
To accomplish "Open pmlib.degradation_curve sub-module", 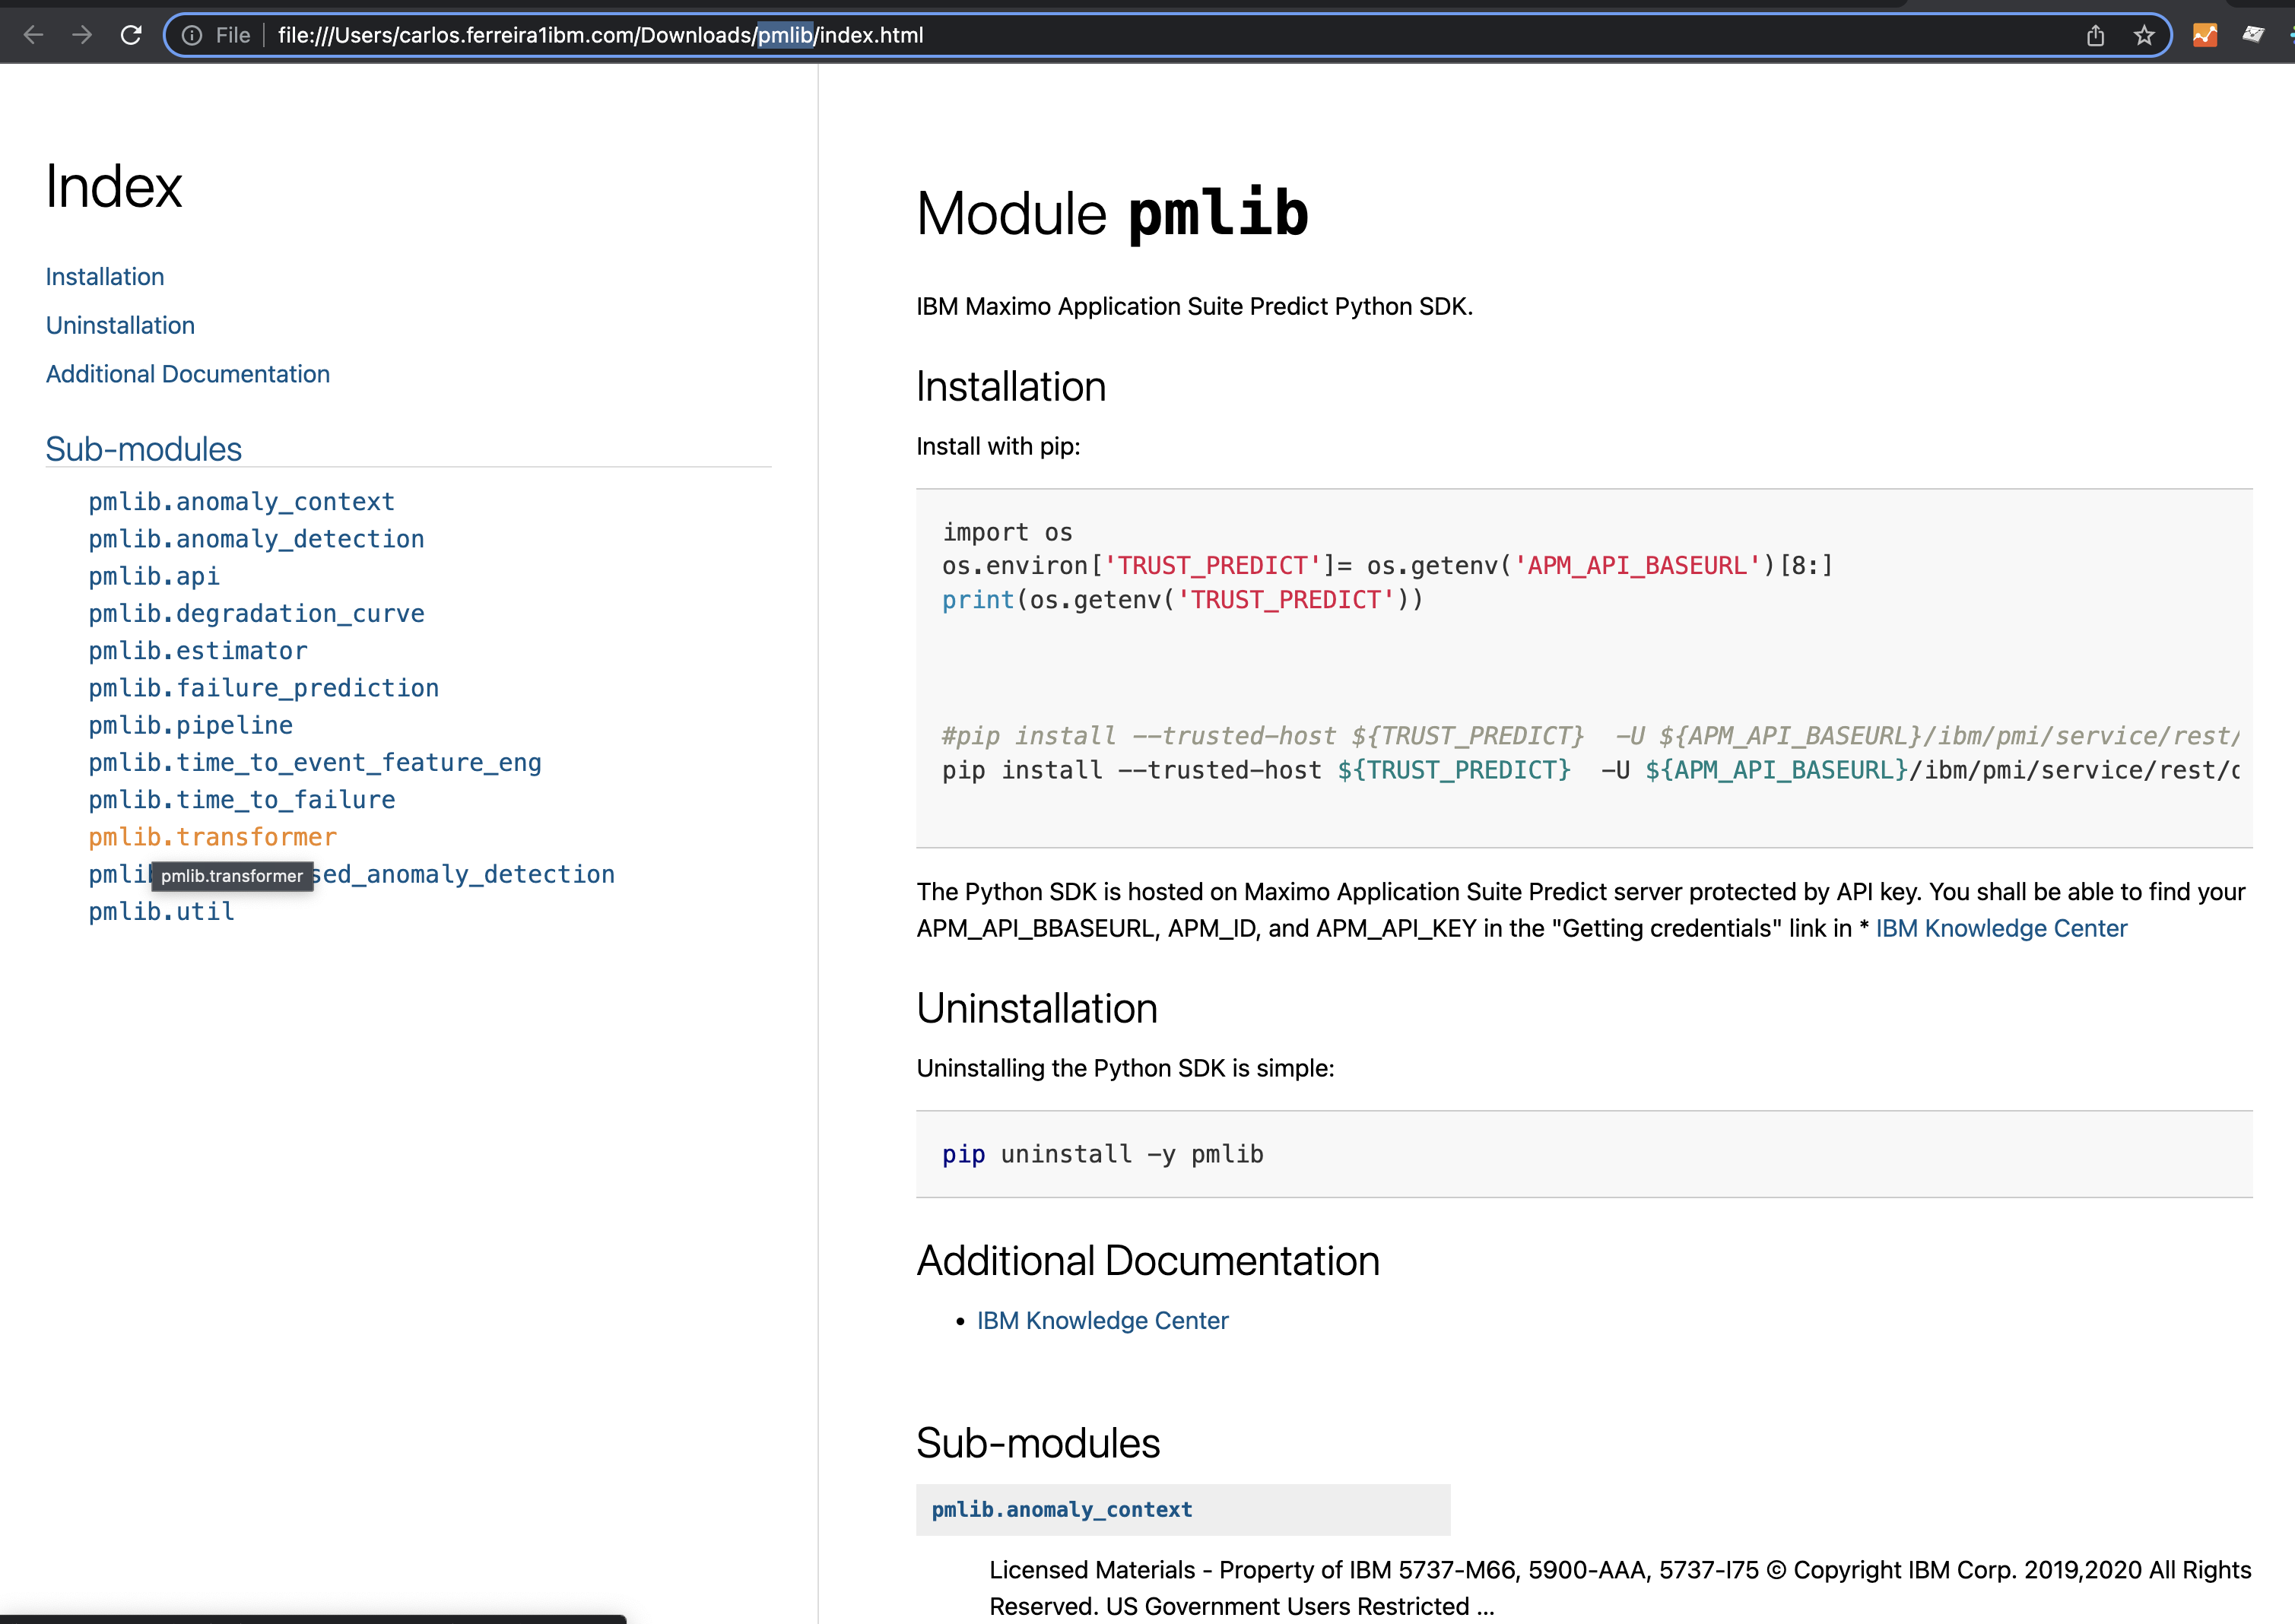I will click(x=256, y=613).
